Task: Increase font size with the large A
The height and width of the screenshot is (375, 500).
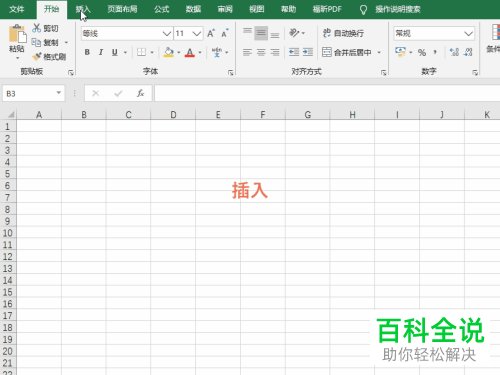Action: tap(211, 33)
